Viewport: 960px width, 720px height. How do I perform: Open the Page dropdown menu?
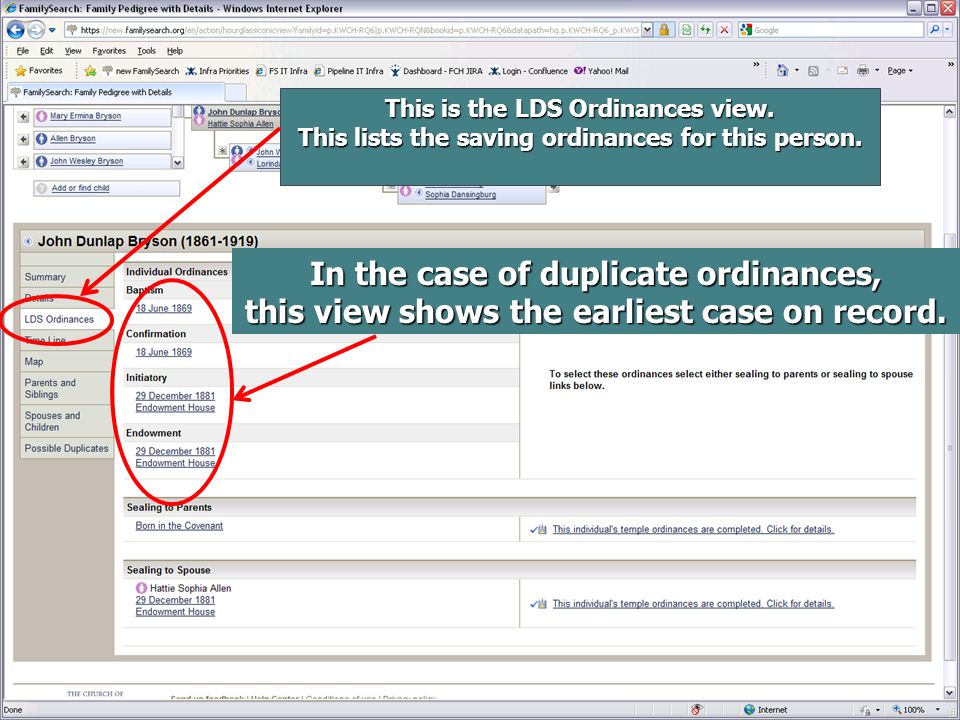(x=900, y=71)
